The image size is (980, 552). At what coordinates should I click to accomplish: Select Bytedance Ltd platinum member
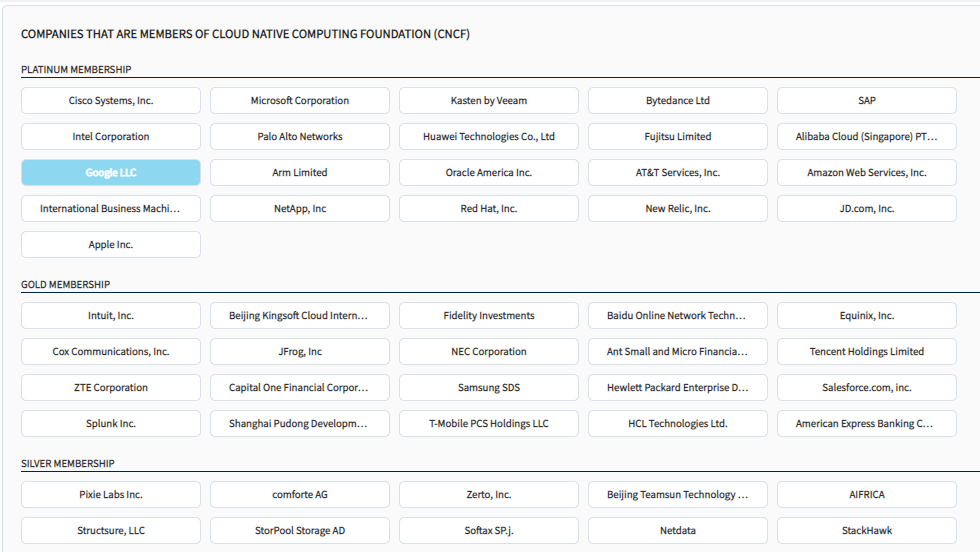(678, 101)
